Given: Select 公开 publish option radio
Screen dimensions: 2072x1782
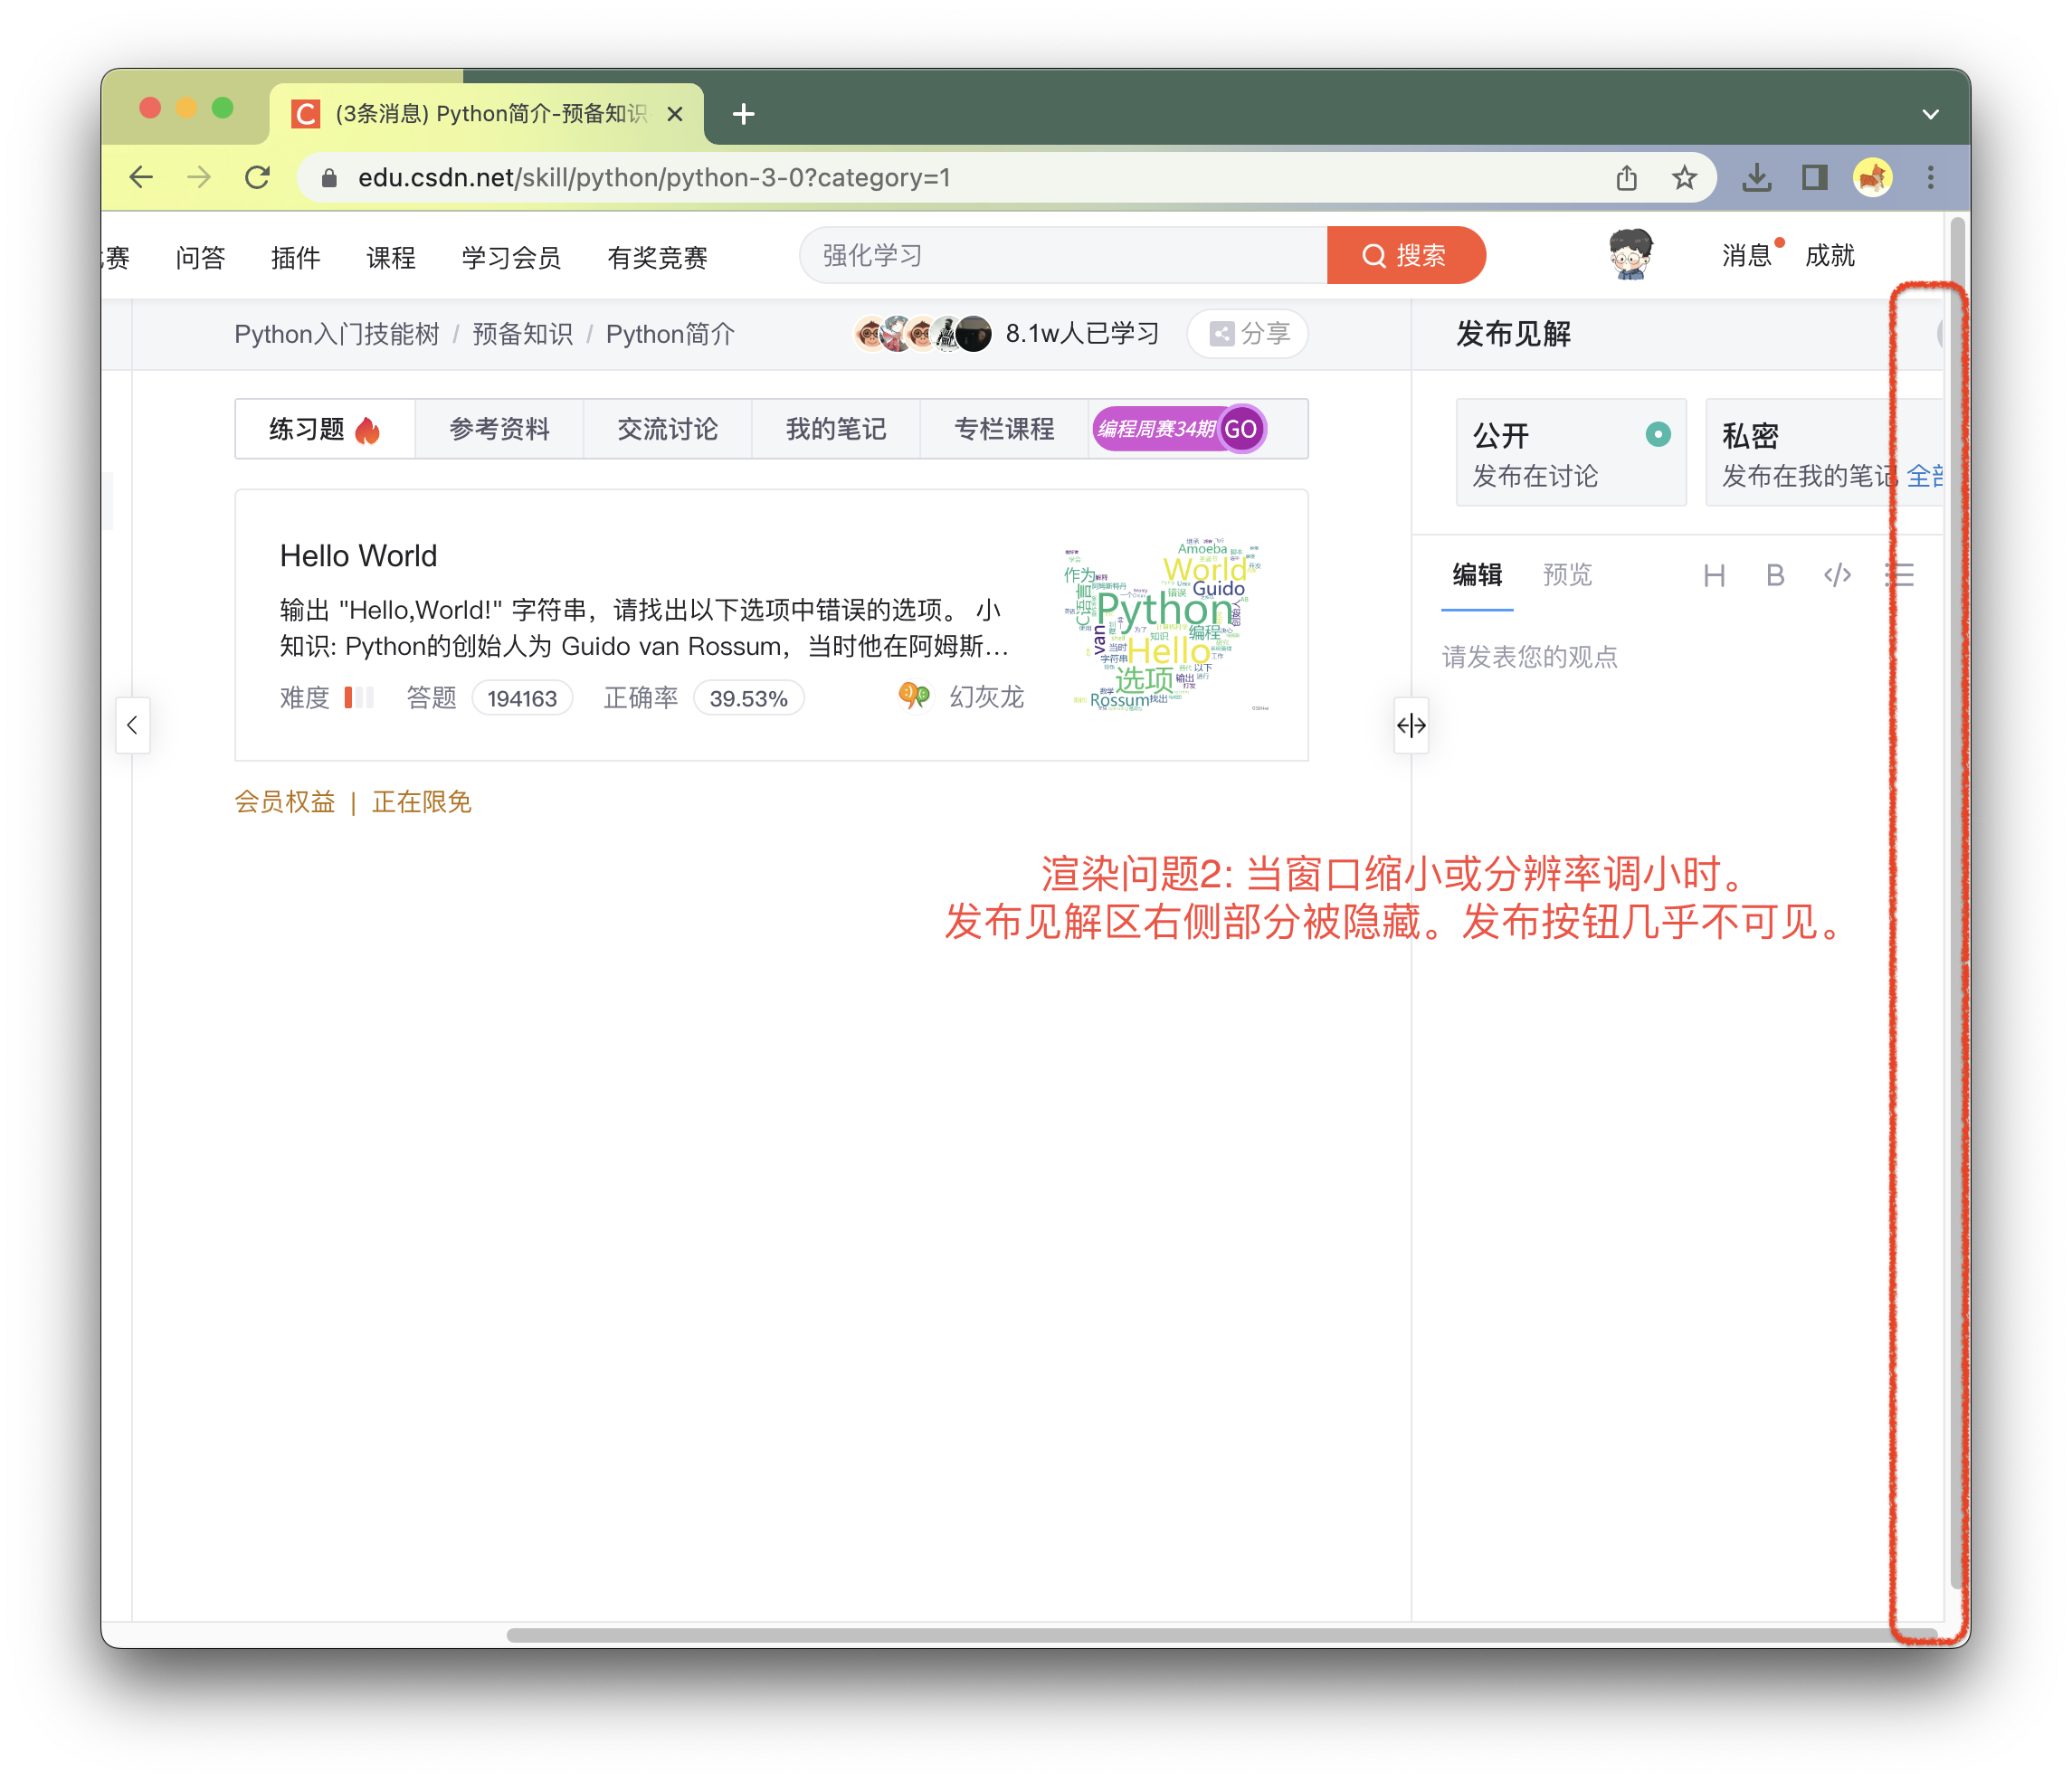Looking at the screenshot, I should click(1657, 434).
